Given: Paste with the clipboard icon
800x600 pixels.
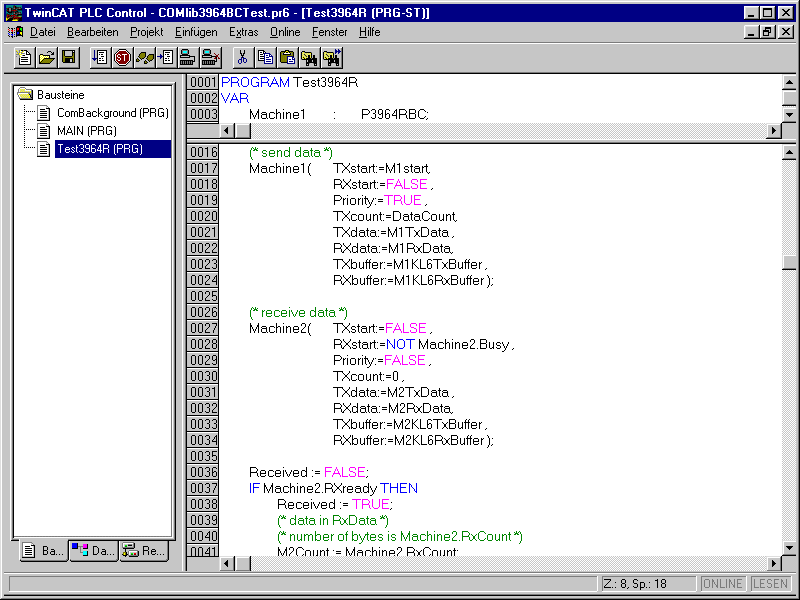Looking at the screenshot, I should [x=287, y=58].
